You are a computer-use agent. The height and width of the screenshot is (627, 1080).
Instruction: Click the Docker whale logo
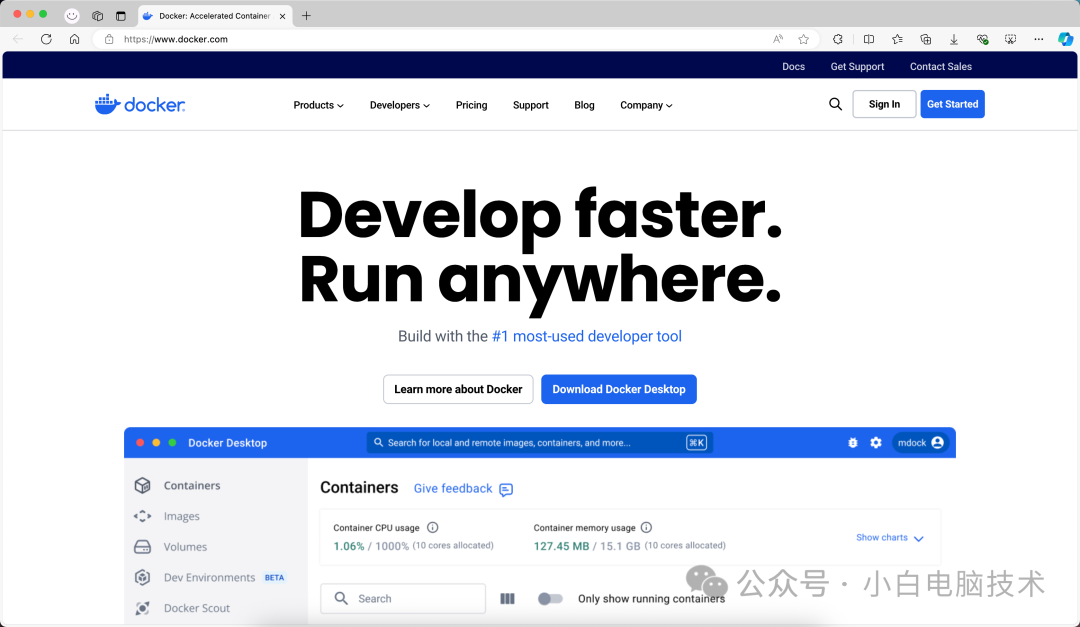pyautogui.click(x=140, y=104)
